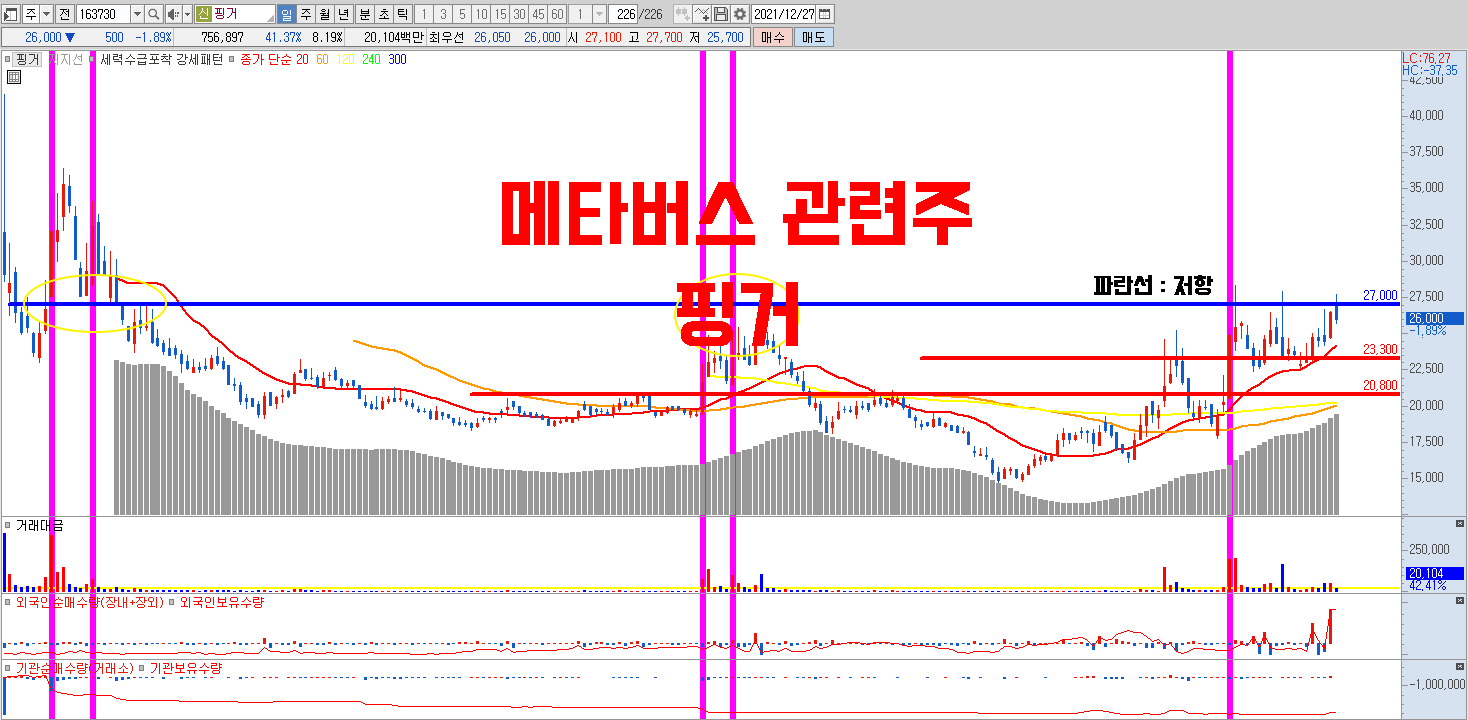
Task: Click the LC:76.27 readout text
Action: coord(1427,58)
